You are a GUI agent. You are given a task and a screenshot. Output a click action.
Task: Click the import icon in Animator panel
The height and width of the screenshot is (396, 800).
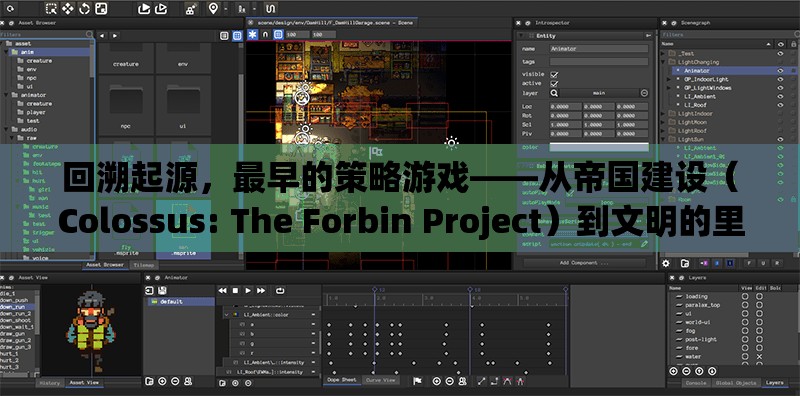click(149, 290)
